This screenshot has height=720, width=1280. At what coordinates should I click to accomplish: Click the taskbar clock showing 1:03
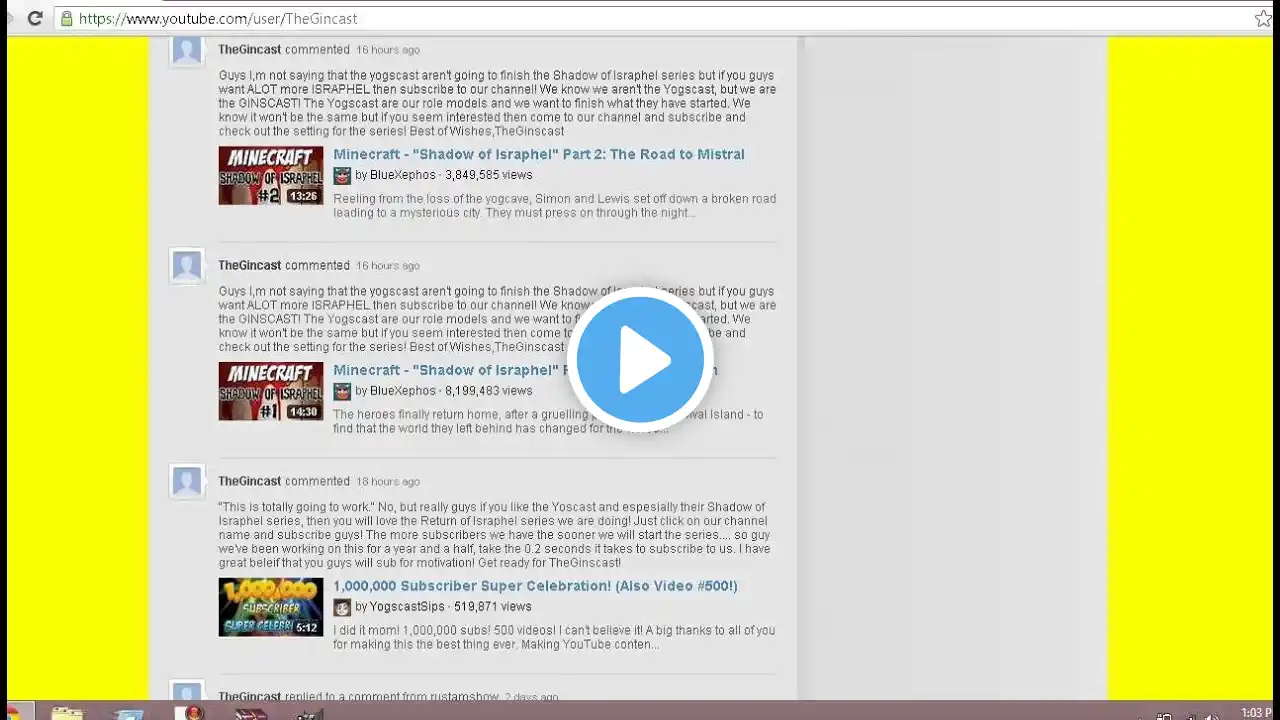1257,713
